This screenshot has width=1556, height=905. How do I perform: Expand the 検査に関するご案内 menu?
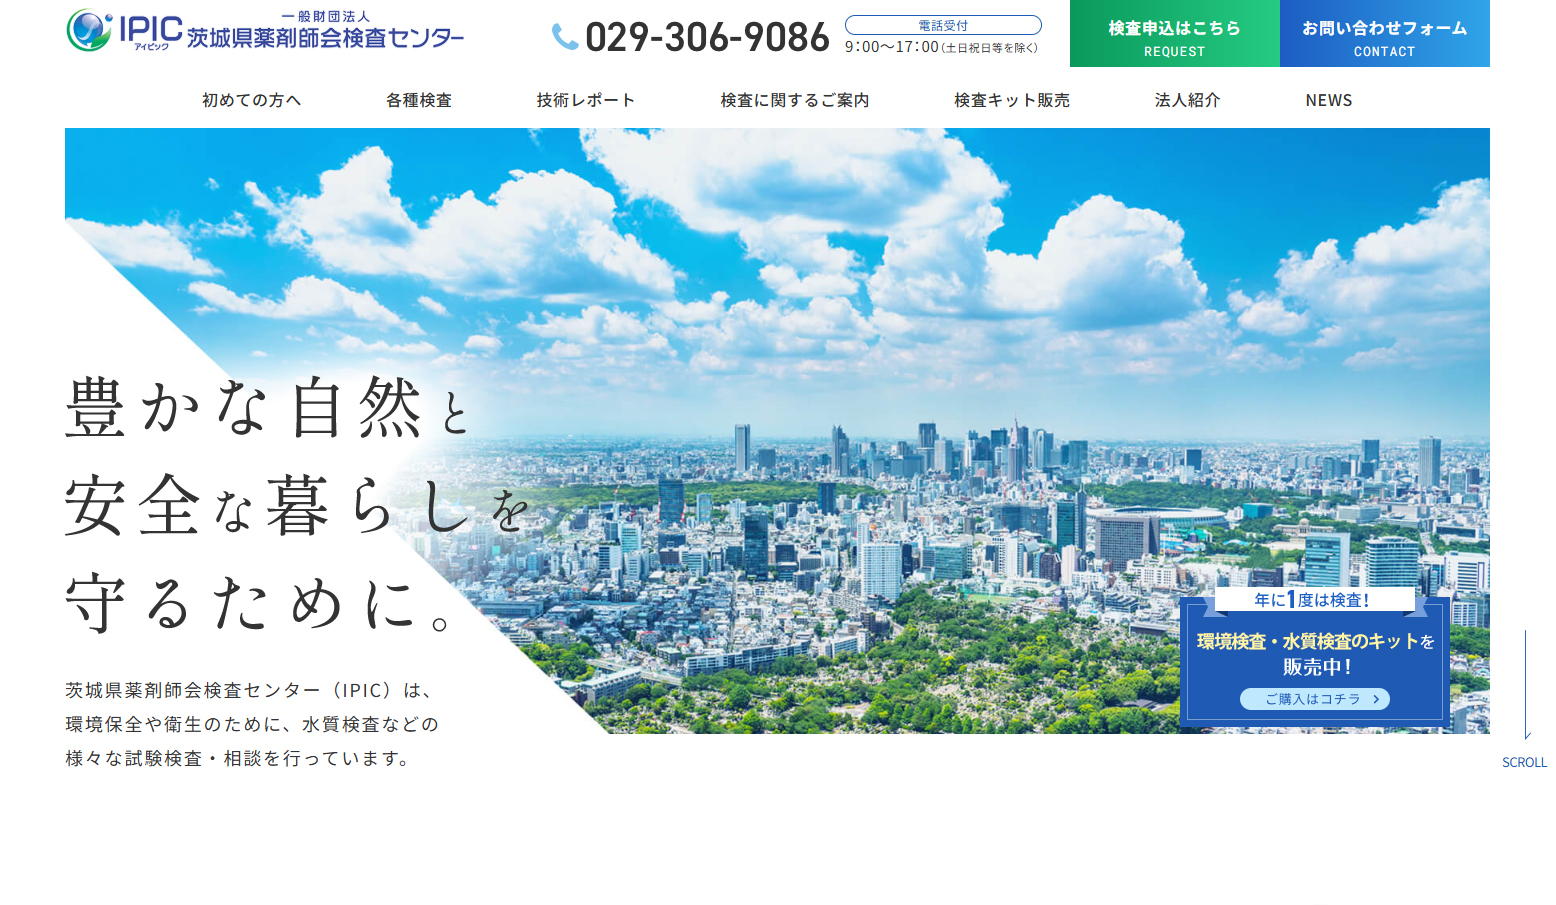point(795,100)
